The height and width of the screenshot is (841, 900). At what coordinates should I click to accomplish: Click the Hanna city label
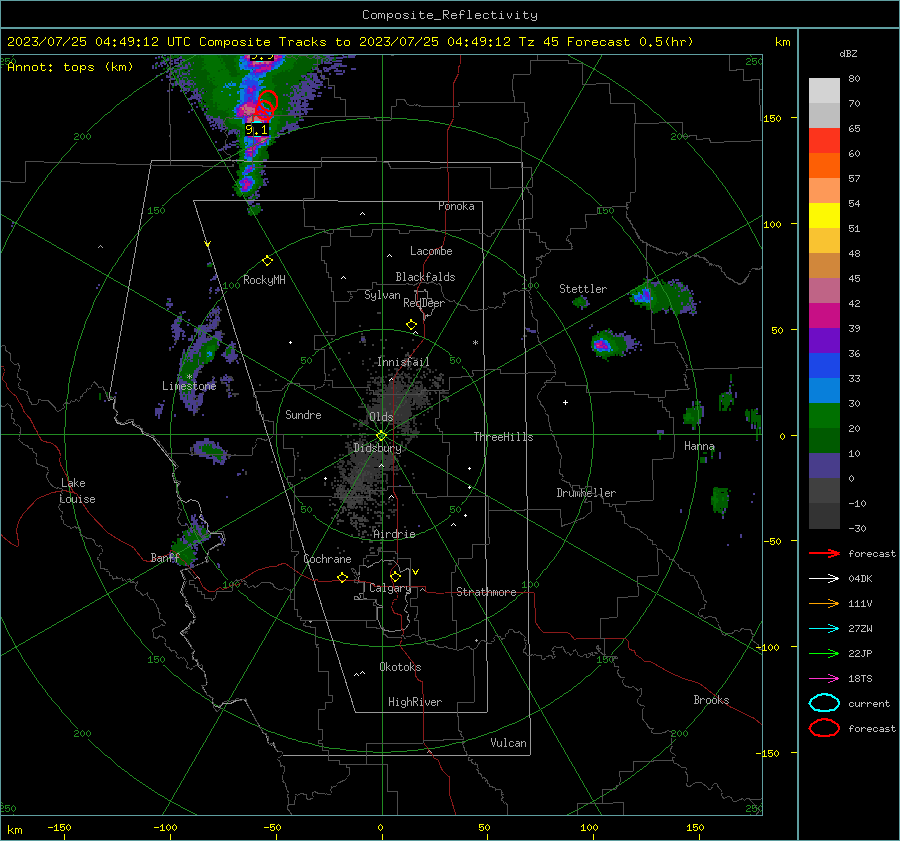pyautogui.click(x=699, y=446)
